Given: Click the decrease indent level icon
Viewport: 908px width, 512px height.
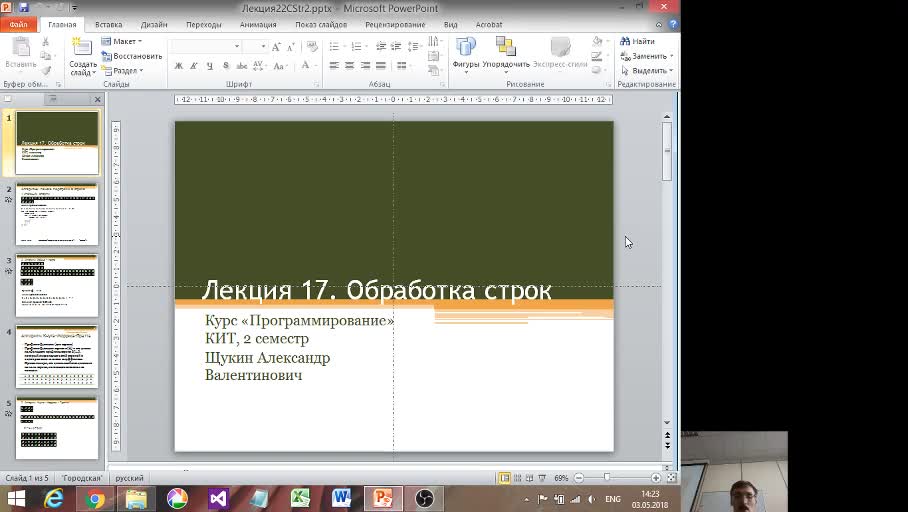Looking at the screenshot, I should tap(381, 46).
